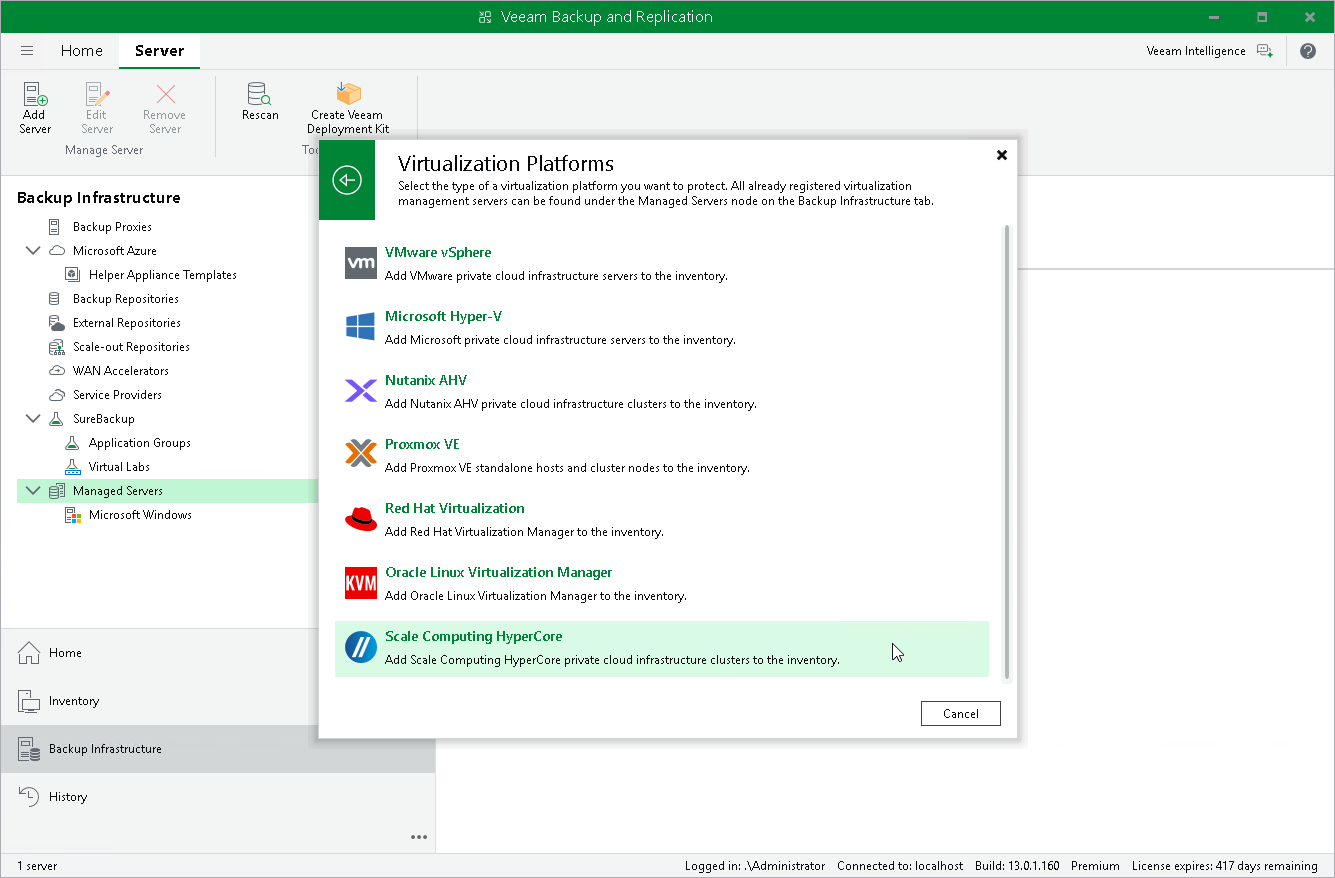This screenshot has height=878, width=1335.
Task: Select WAN Accelerators in the tree
Action: (x=121, y=371)
